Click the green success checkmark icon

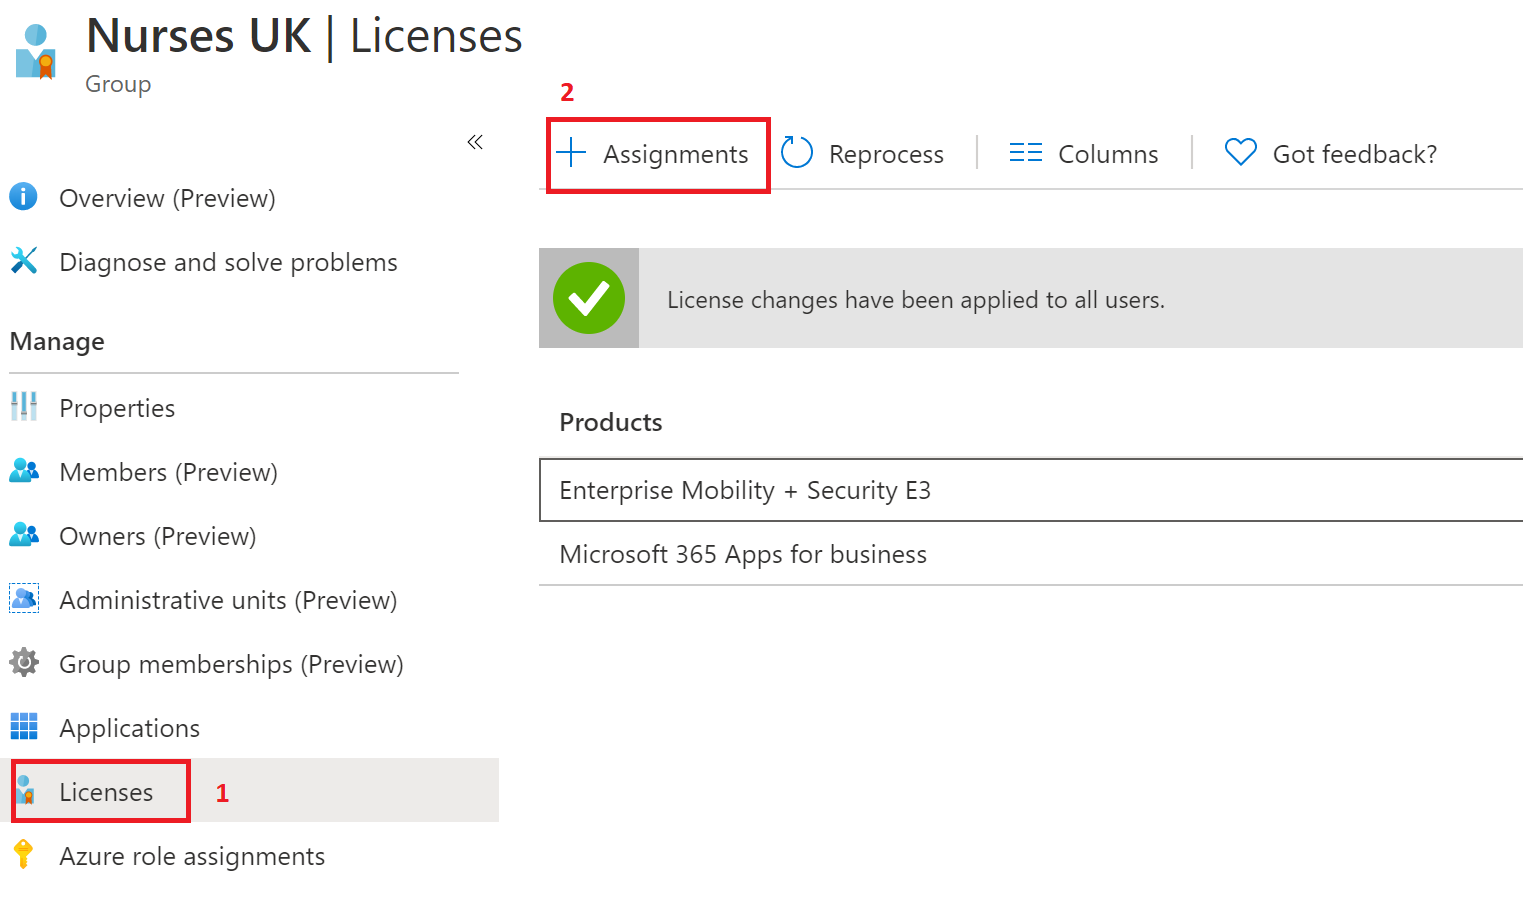pyautogui.click(x=588, y=298)
